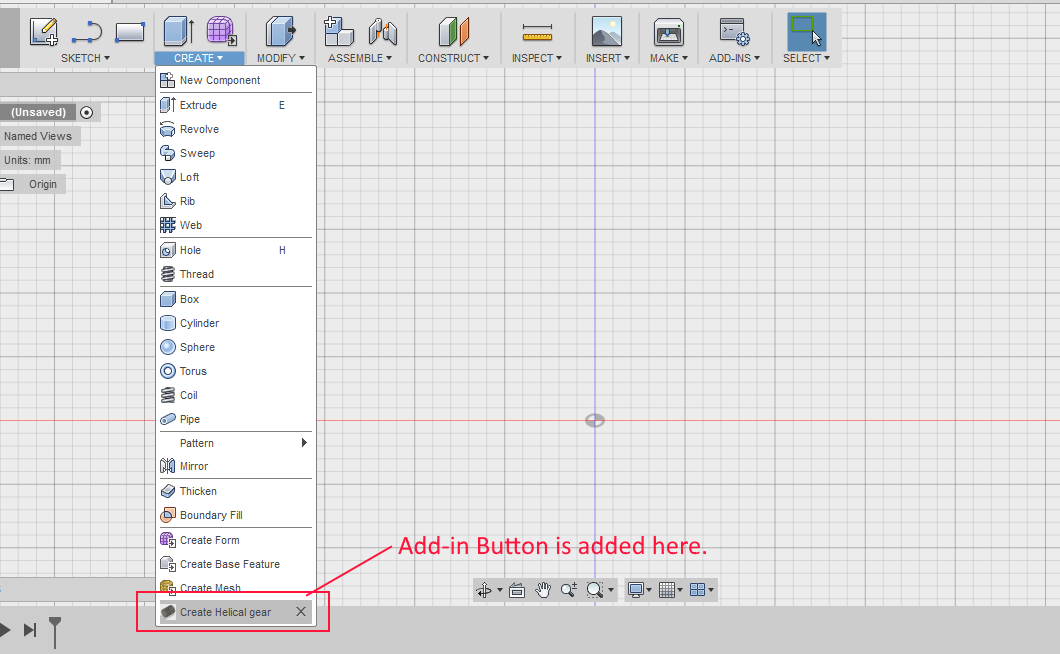Choose Coil from Create menu
This screenshot has width=1060, height=654.
click(x=236, y=396)
